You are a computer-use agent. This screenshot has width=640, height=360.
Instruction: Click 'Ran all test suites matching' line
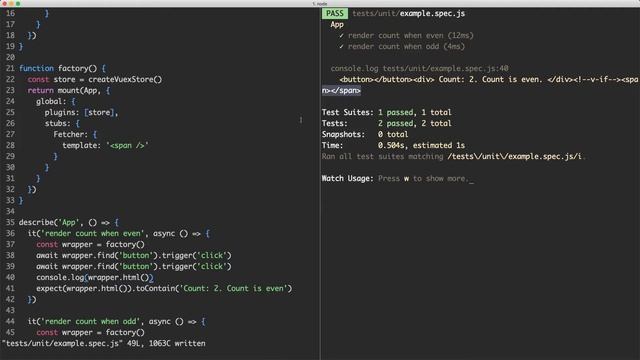pyautogui.click(x=454, y=156)
